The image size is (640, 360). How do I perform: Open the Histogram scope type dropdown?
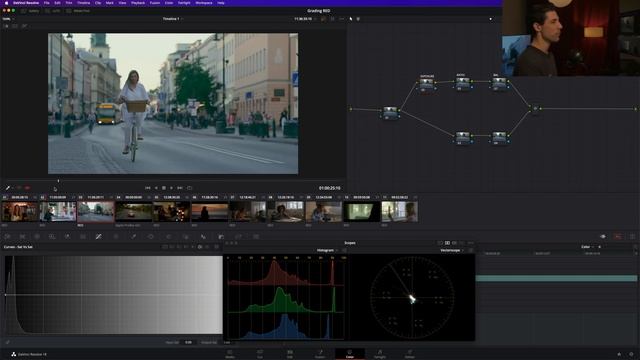[327, 250]
